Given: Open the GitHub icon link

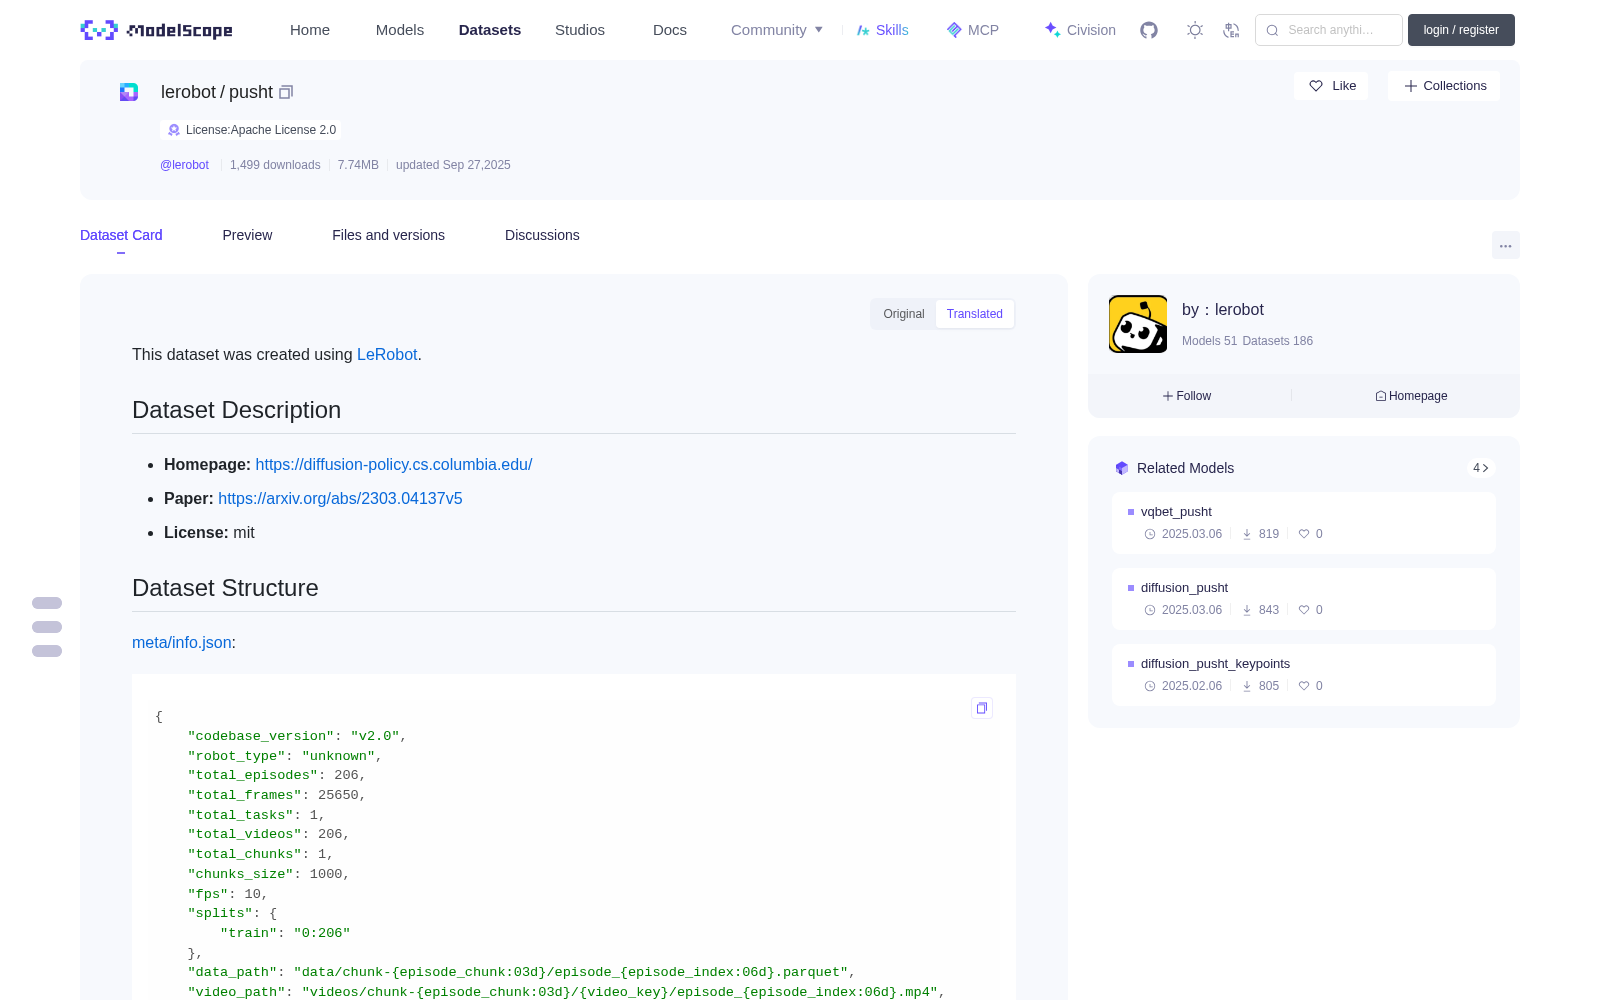Looking at the screenshot, I should [1149, 30].
